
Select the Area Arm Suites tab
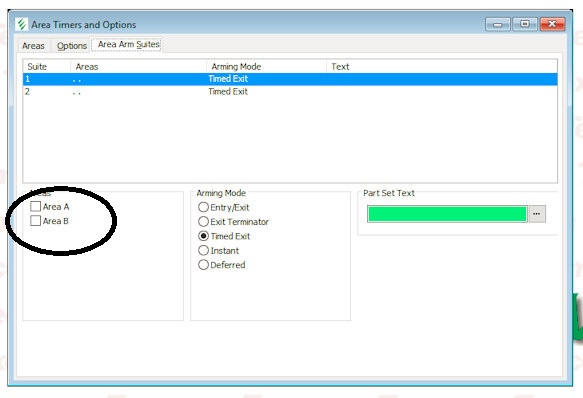[x=129, y=45]
